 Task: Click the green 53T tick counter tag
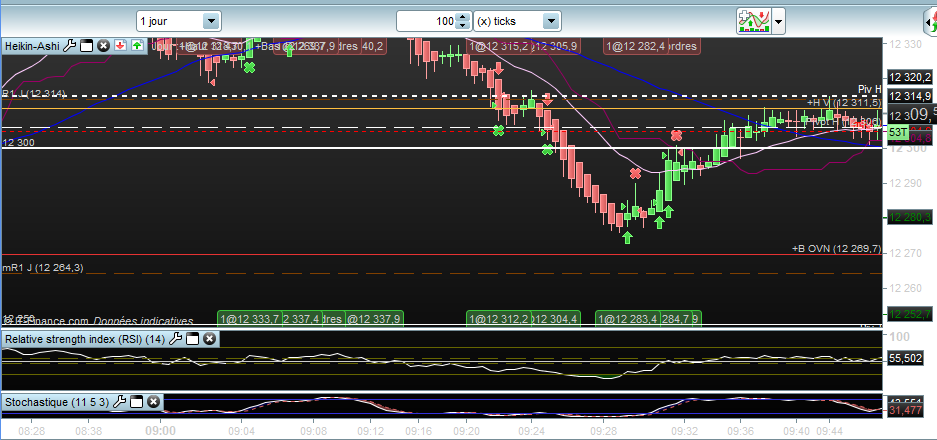(898, 132)
